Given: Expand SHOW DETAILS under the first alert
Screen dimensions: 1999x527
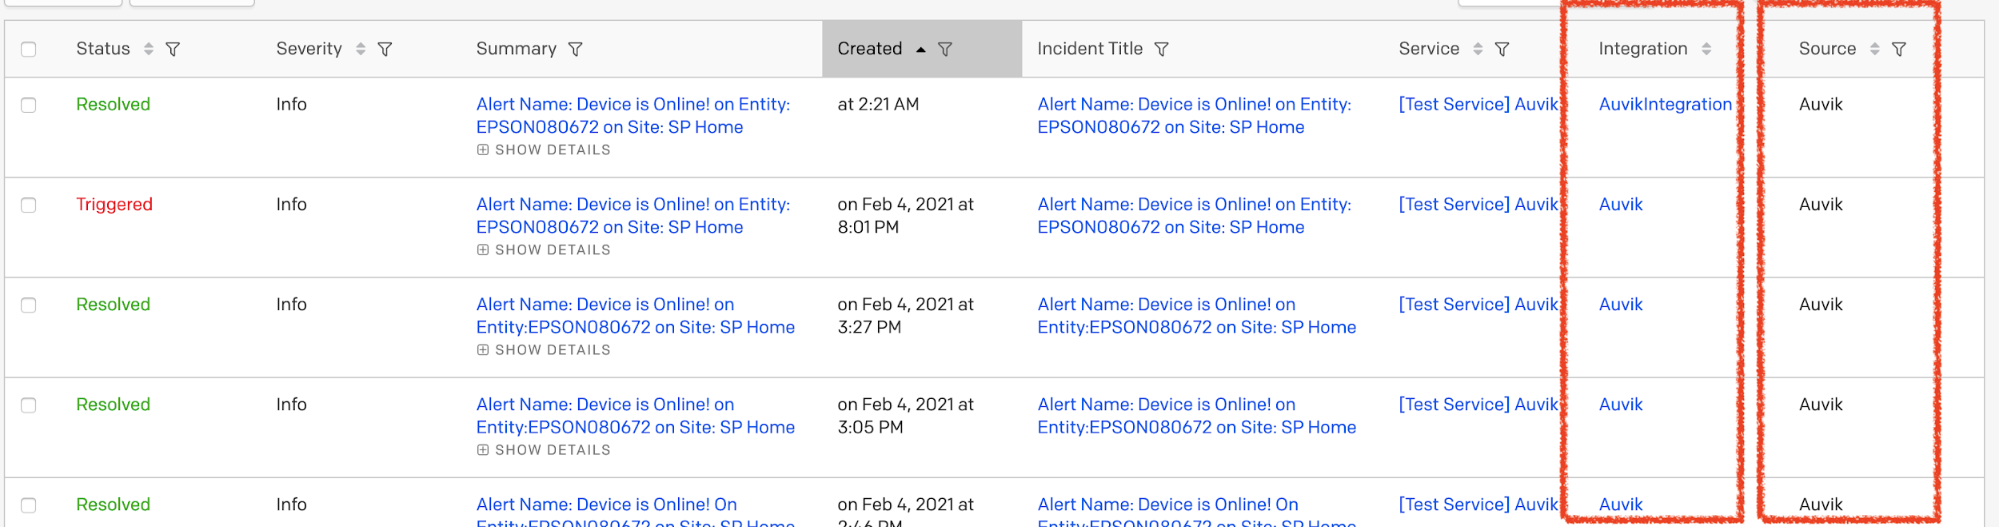Looking at the screenshot, I should pos(543,150).
